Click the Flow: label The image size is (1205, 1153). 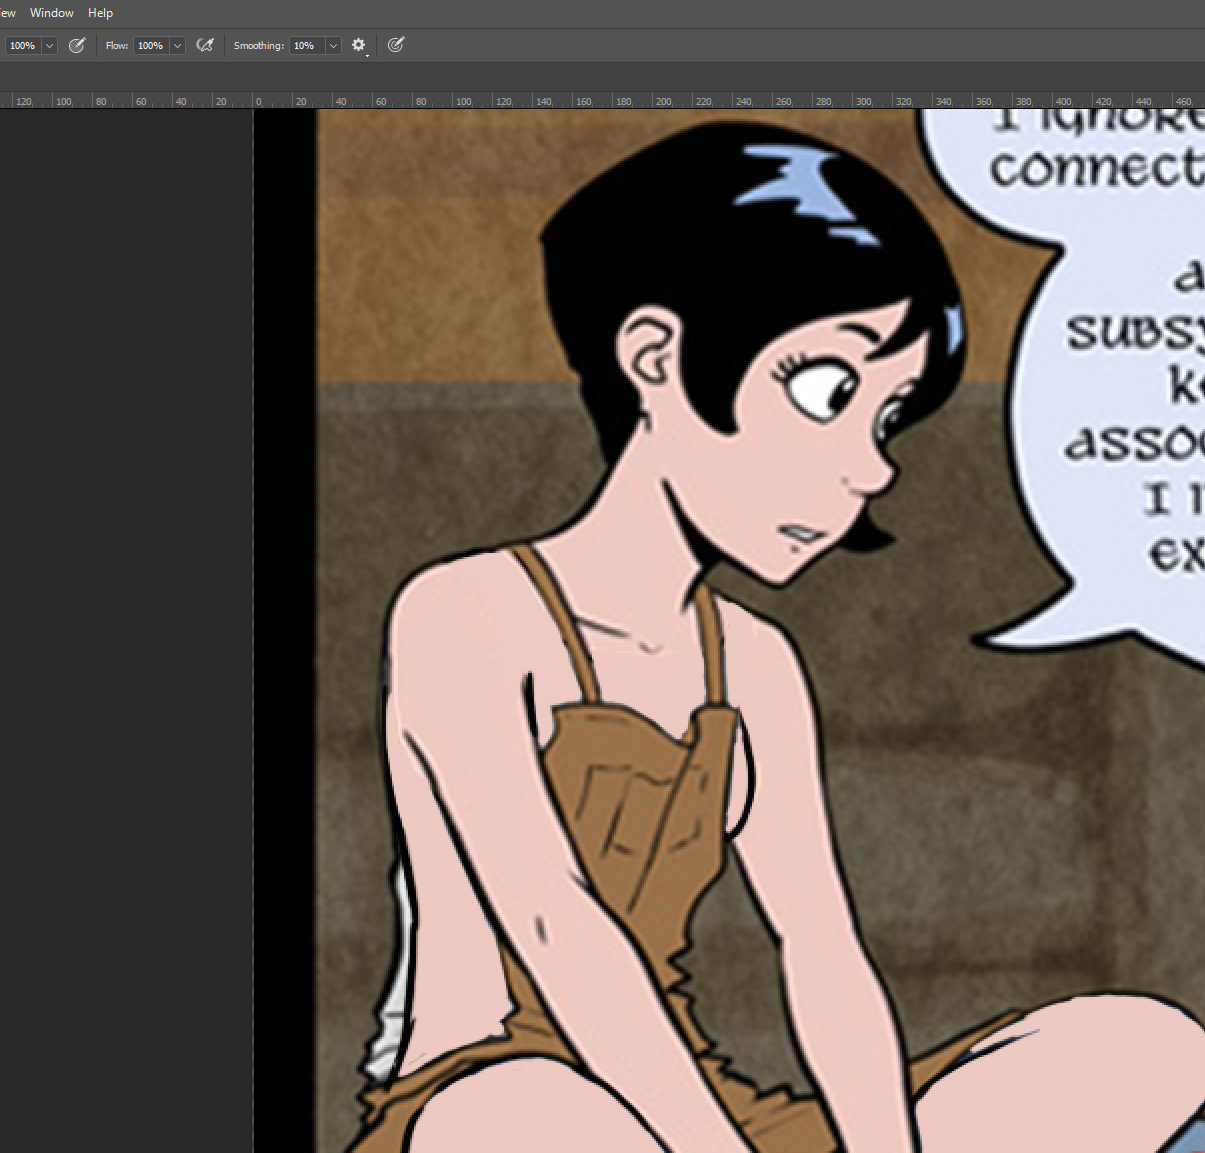(x=117, y=46)
